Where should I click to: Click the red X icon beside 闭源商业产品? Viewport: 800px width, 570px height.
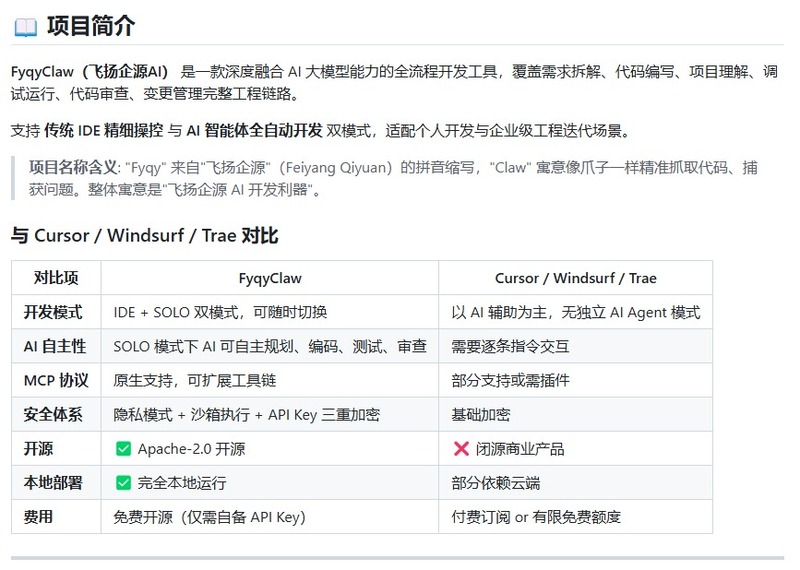pyautogui.click(x=461, y=449)
